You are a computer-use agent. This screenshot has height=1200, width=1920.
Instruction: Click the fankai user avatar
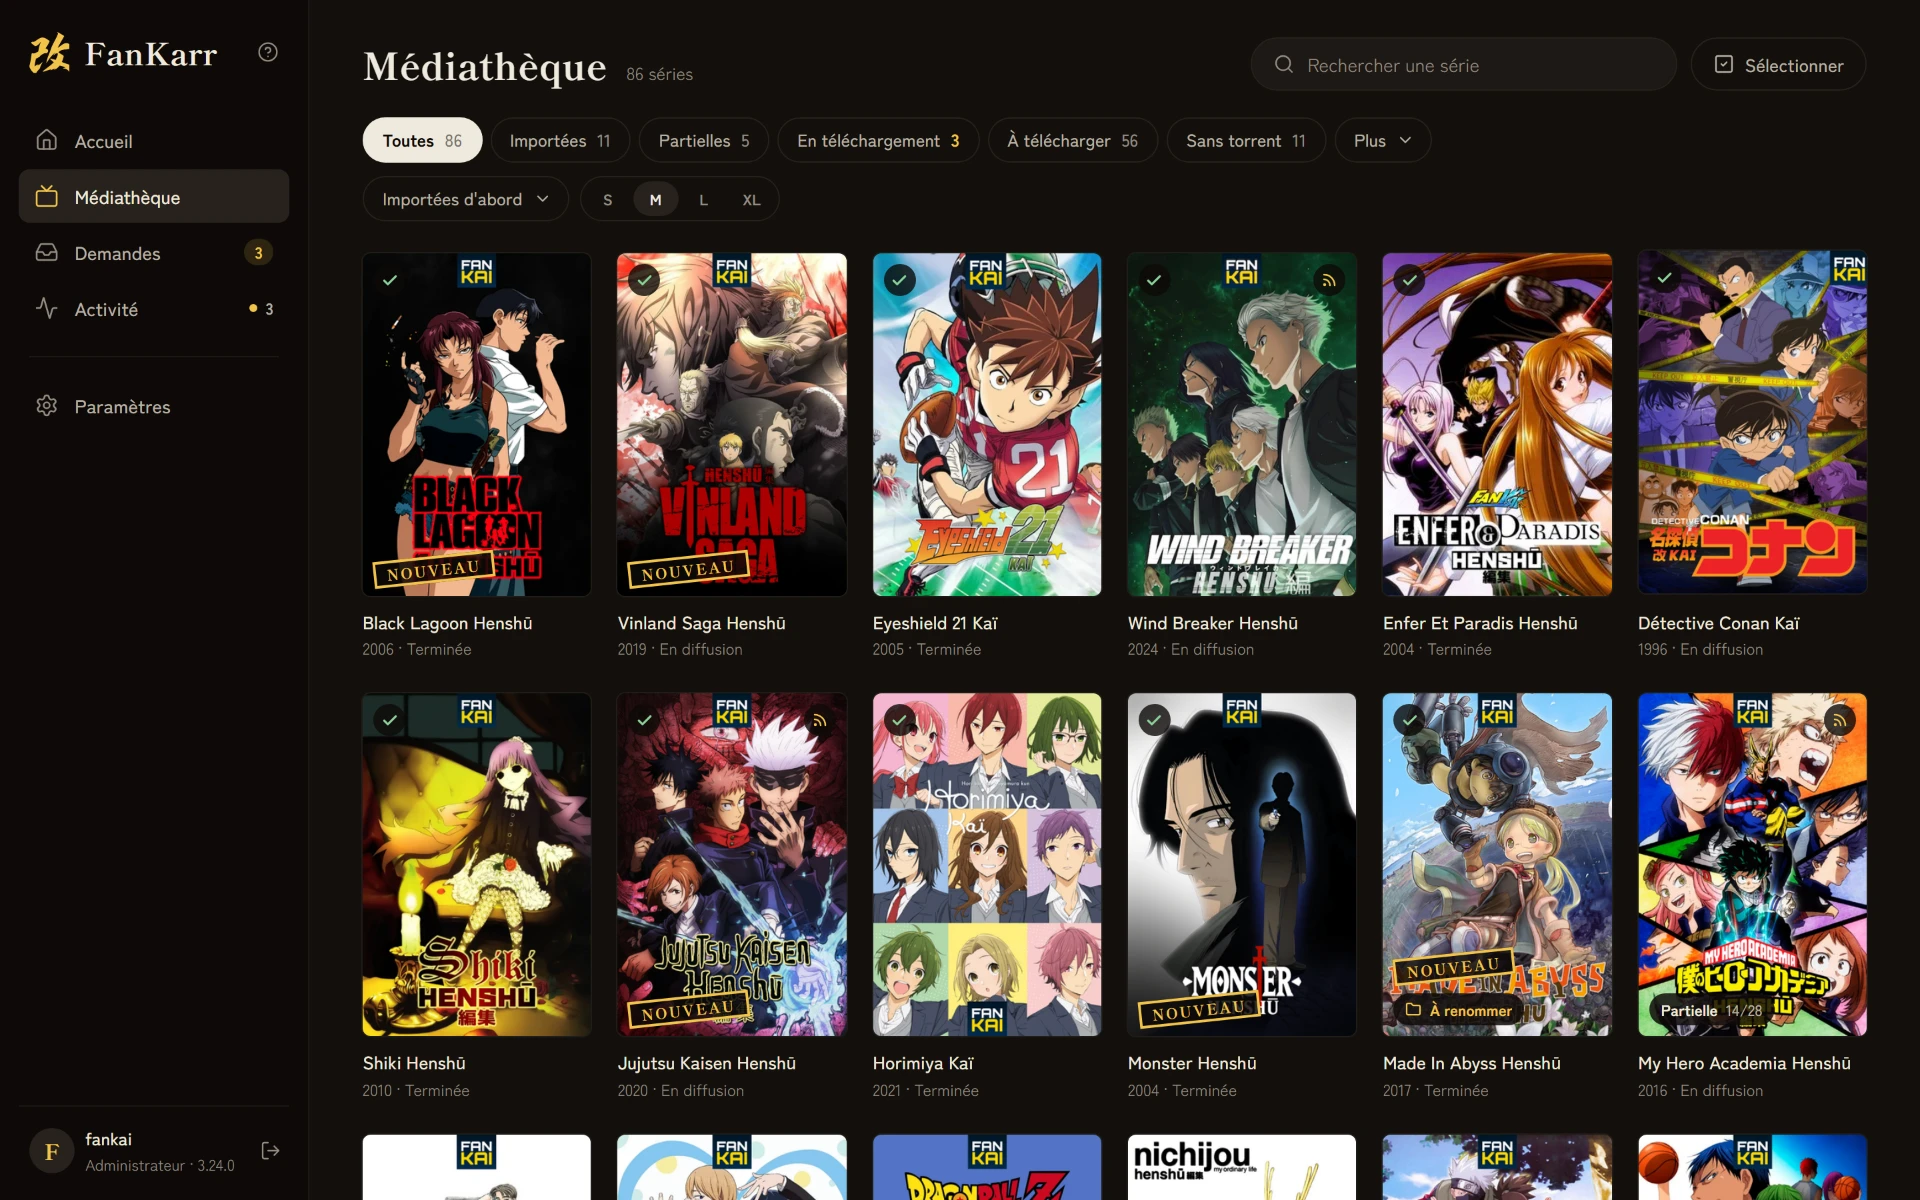tap(52, 1152)
